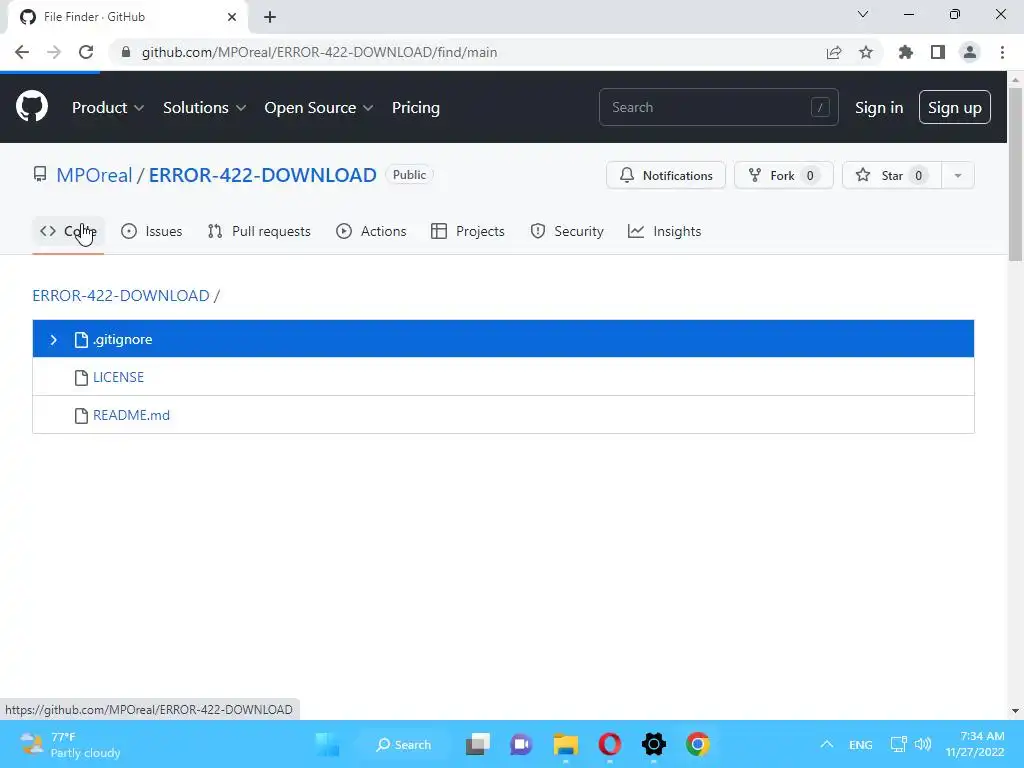
Task: Switch to the Projects tab
Action: pyautogui.click(x=468, y=231)
